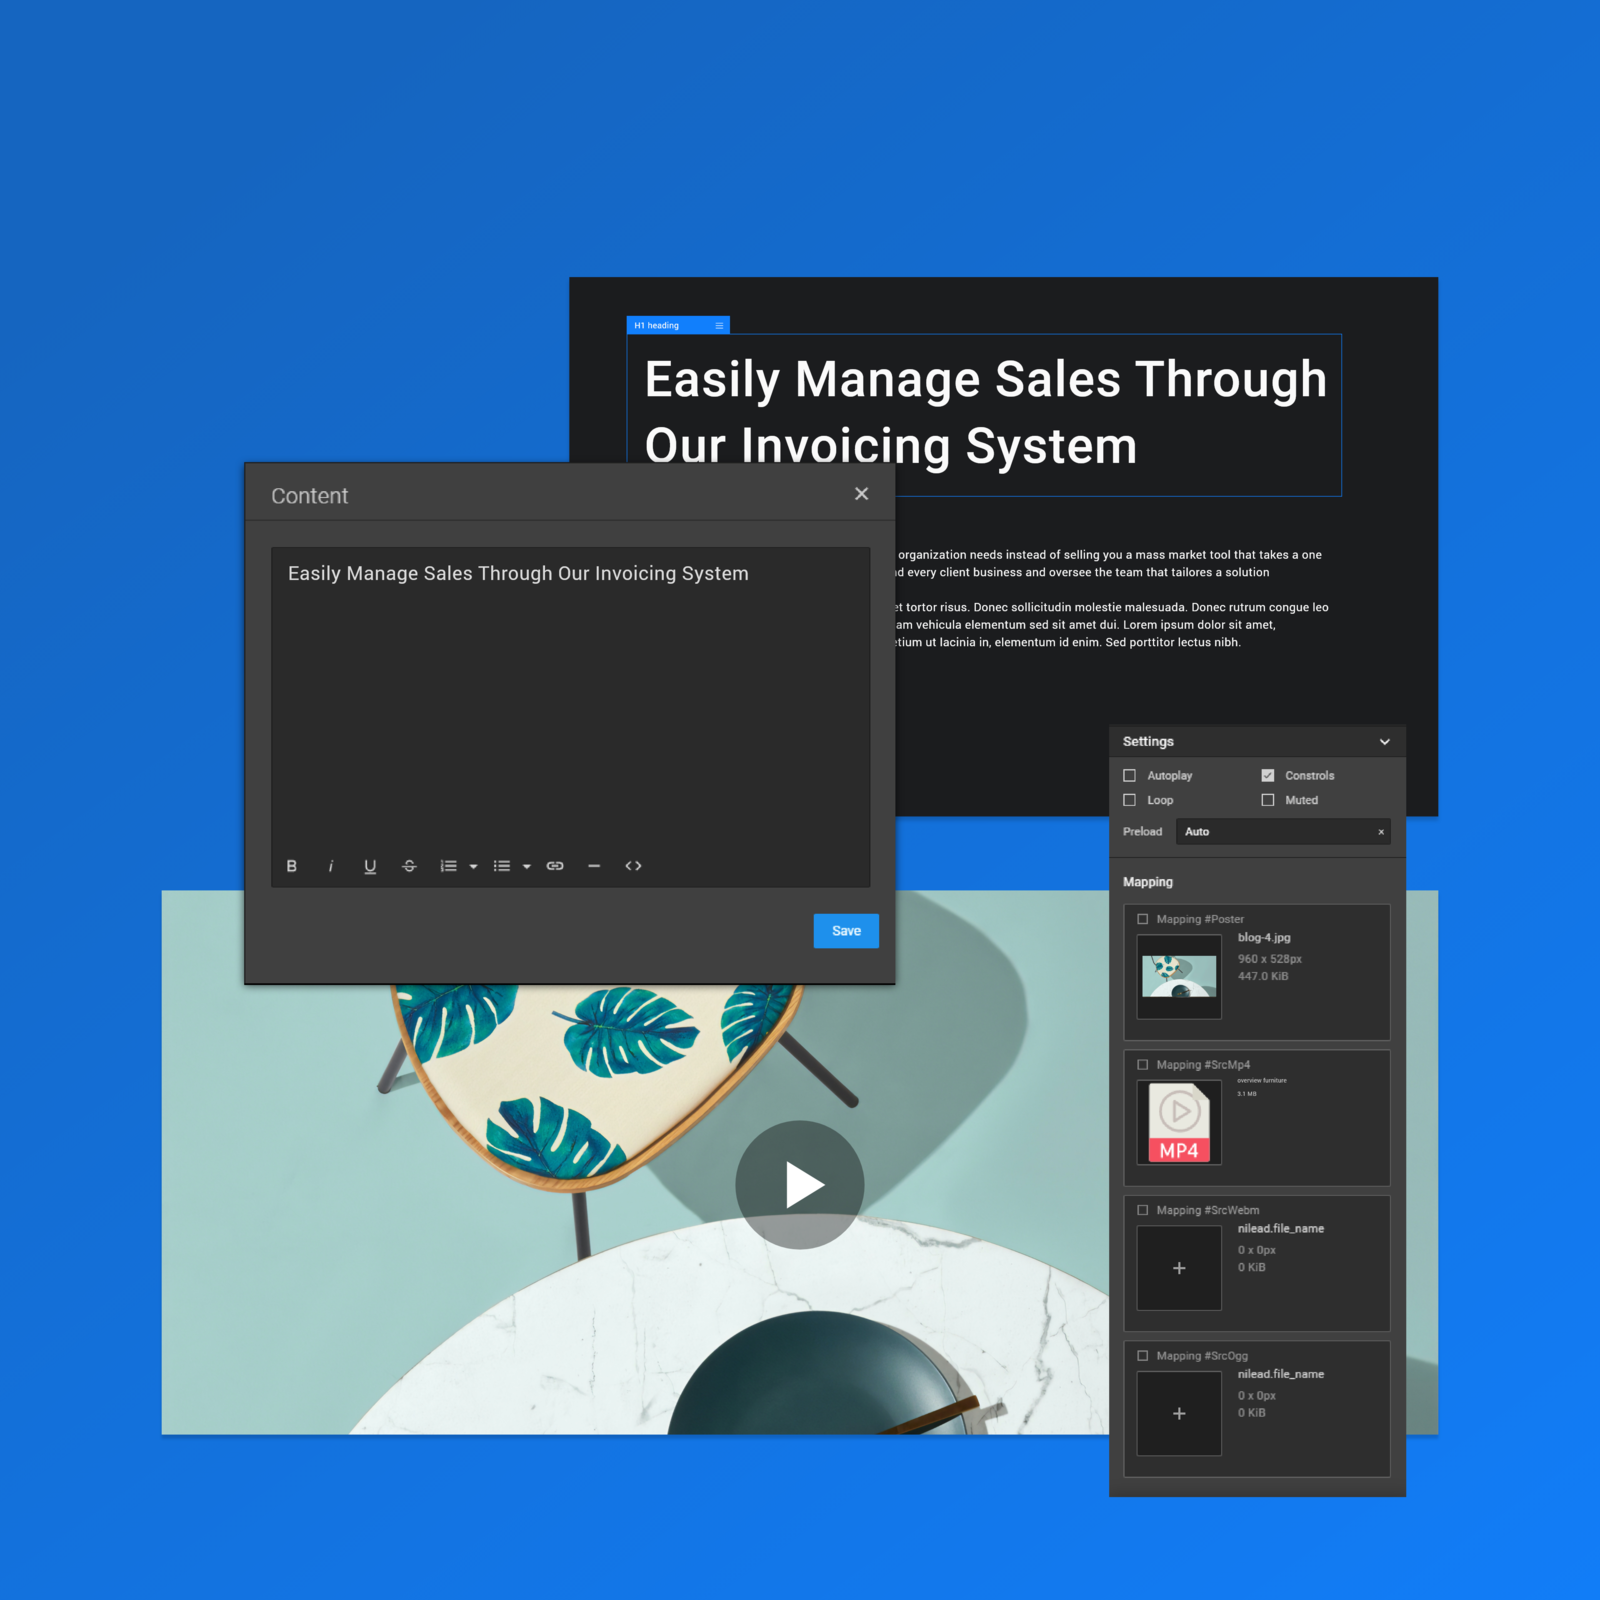This screenshot has width=1600, height=1600.
Task: Select the blog-4.jpg file name
Action: pyautogui.click(x=1264, y=938)
